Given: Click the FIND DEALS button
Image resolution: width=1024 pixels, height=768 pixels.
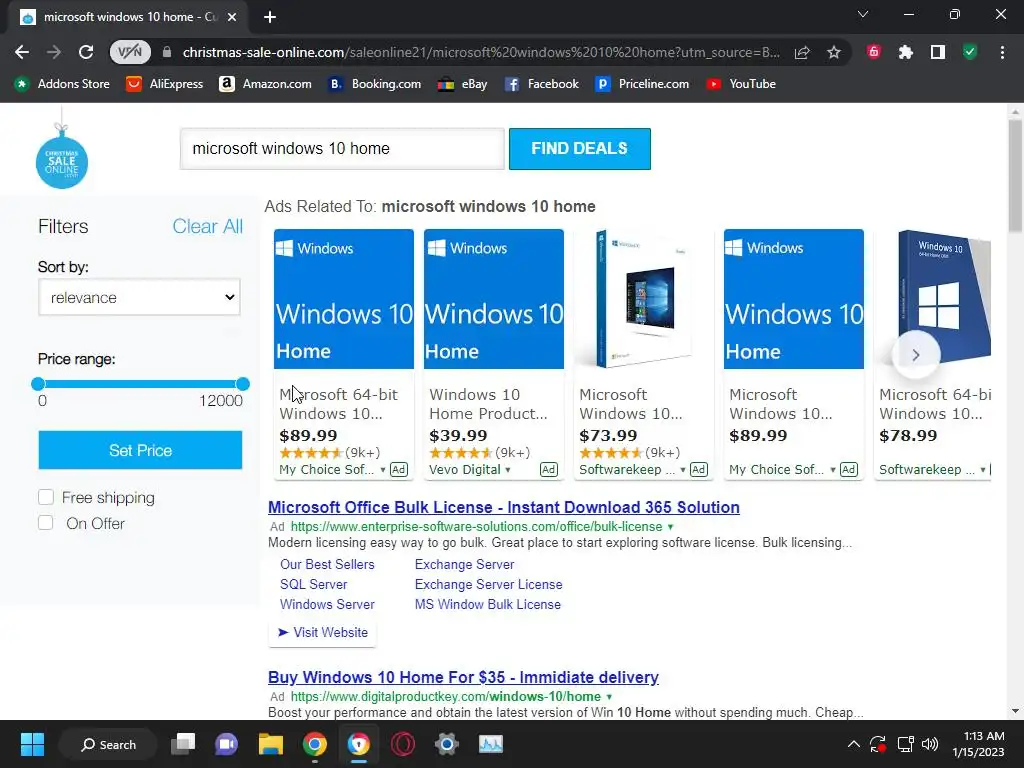Looking at the screenshot, I should click(580, 149).
